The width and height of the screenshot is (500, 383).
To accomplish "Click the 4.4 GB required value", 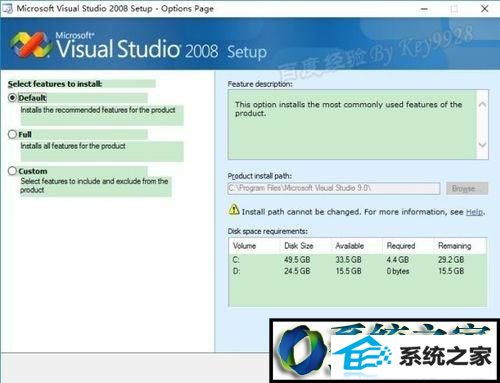I will (x=397, y=260).
